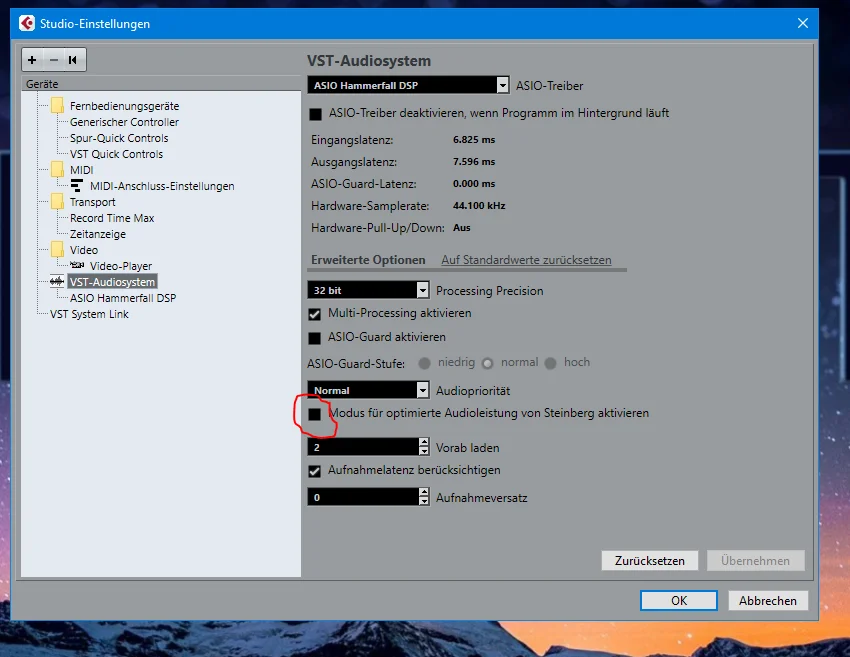
Task: Uncheck Multi-Processing aktivieren
Action: pyautogui.click(x=314, y=314)
